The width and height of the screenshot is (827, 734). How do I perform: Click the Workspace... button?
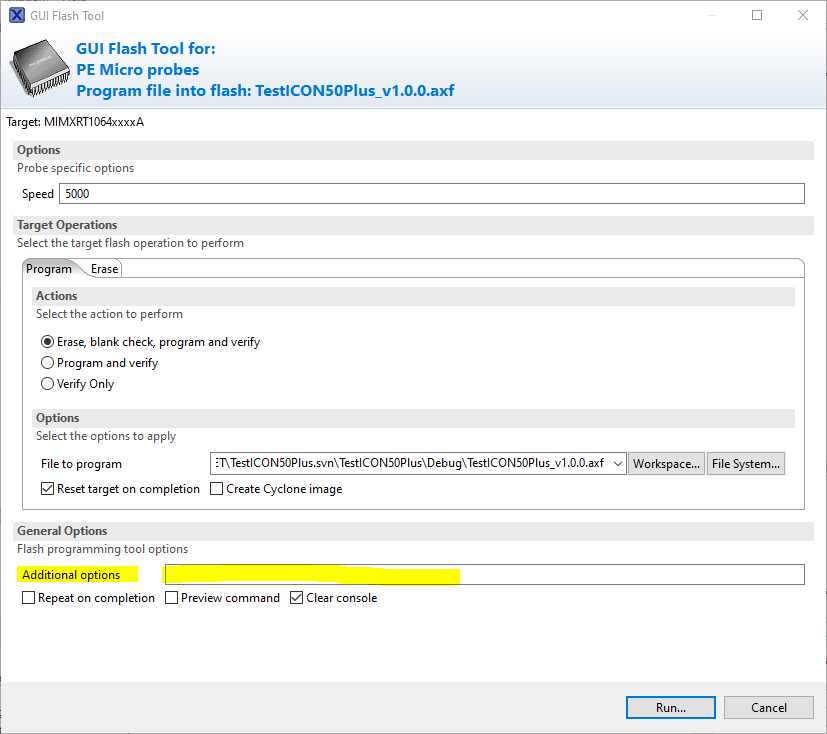[665, 463]
